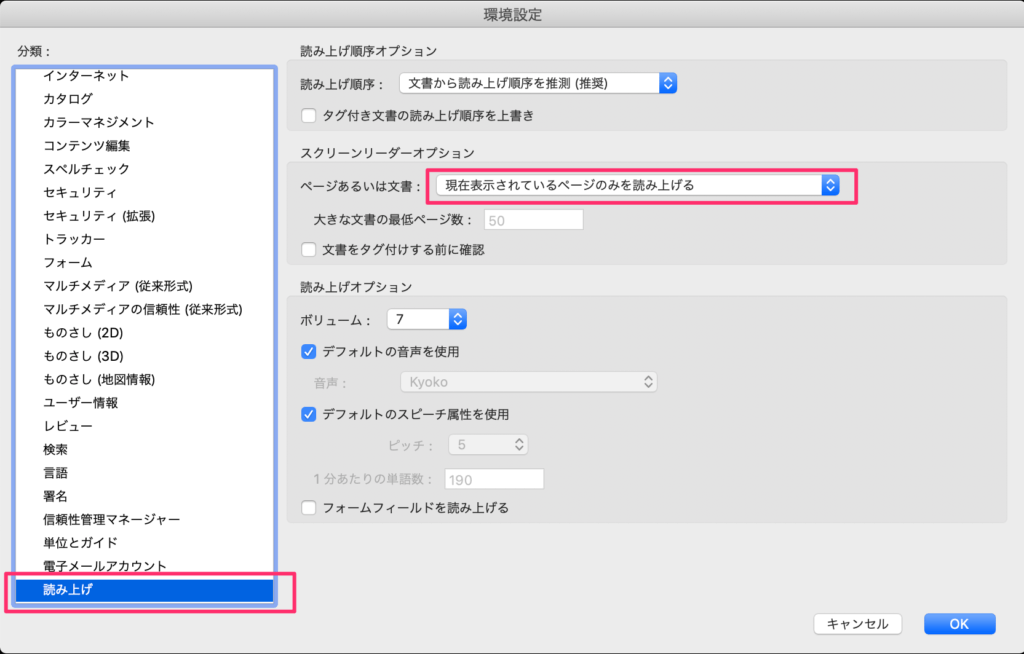
Task: Select 電子メールアカウント category
Action: [104, 566]
